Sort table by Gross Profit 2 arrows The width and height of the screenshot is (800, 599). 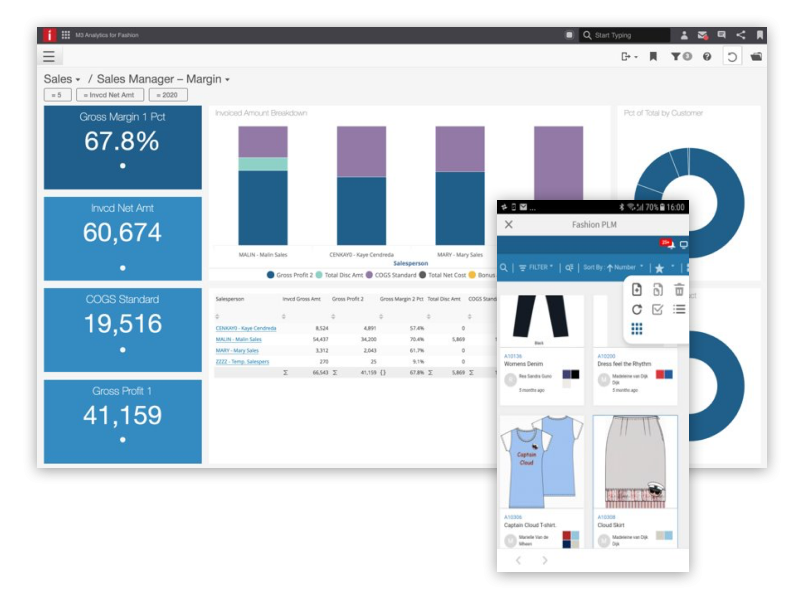[333, 317]
